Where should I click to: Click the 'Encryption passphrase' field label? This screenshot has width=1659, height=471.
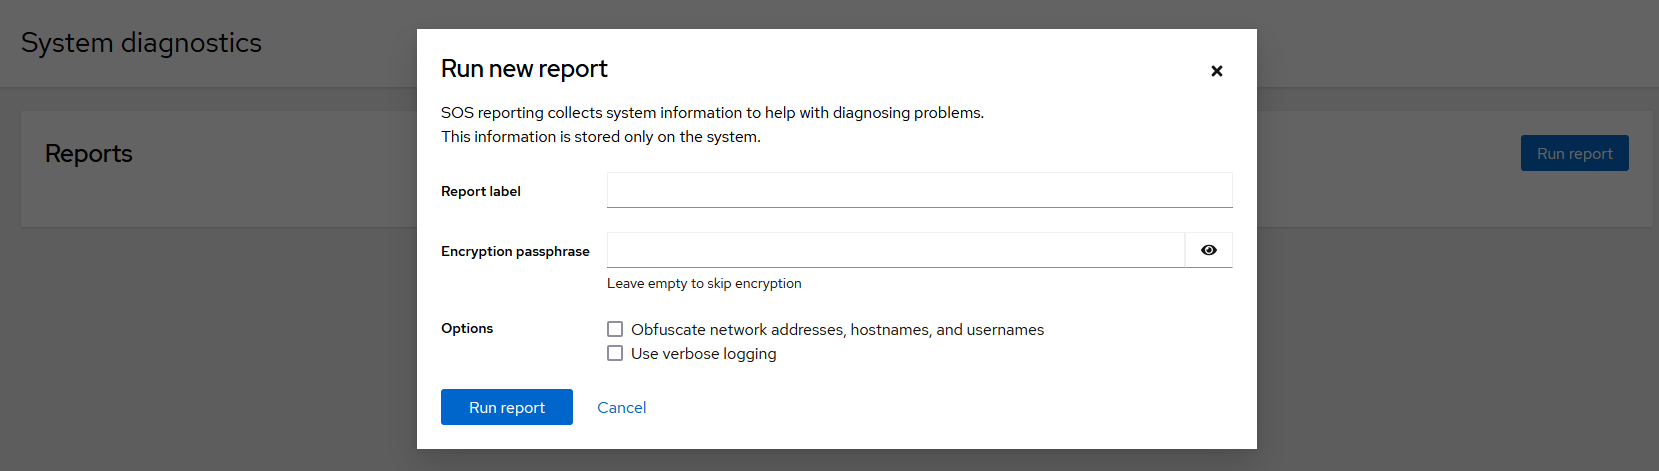click(x=515, y=251)
